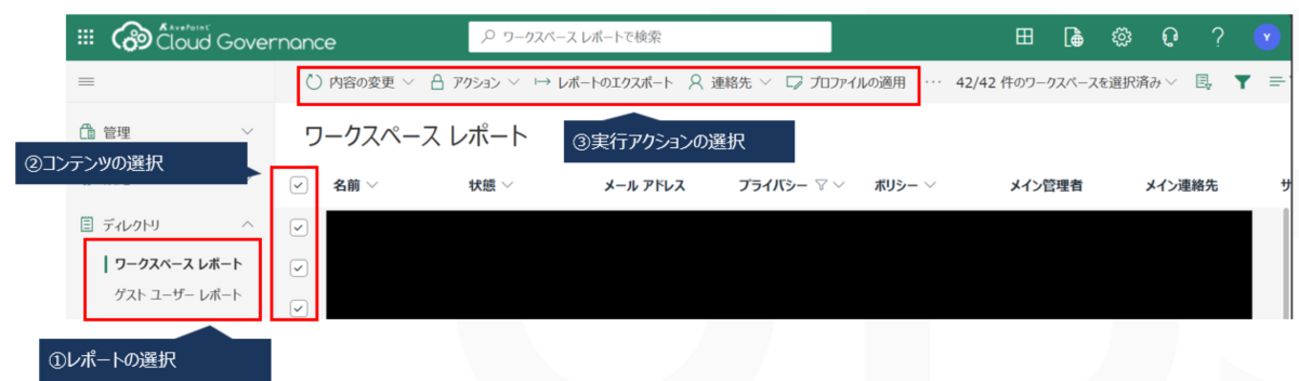Uncheck the first row checkbox
The width and height of the screenshot is (1299, 381).
298,227
